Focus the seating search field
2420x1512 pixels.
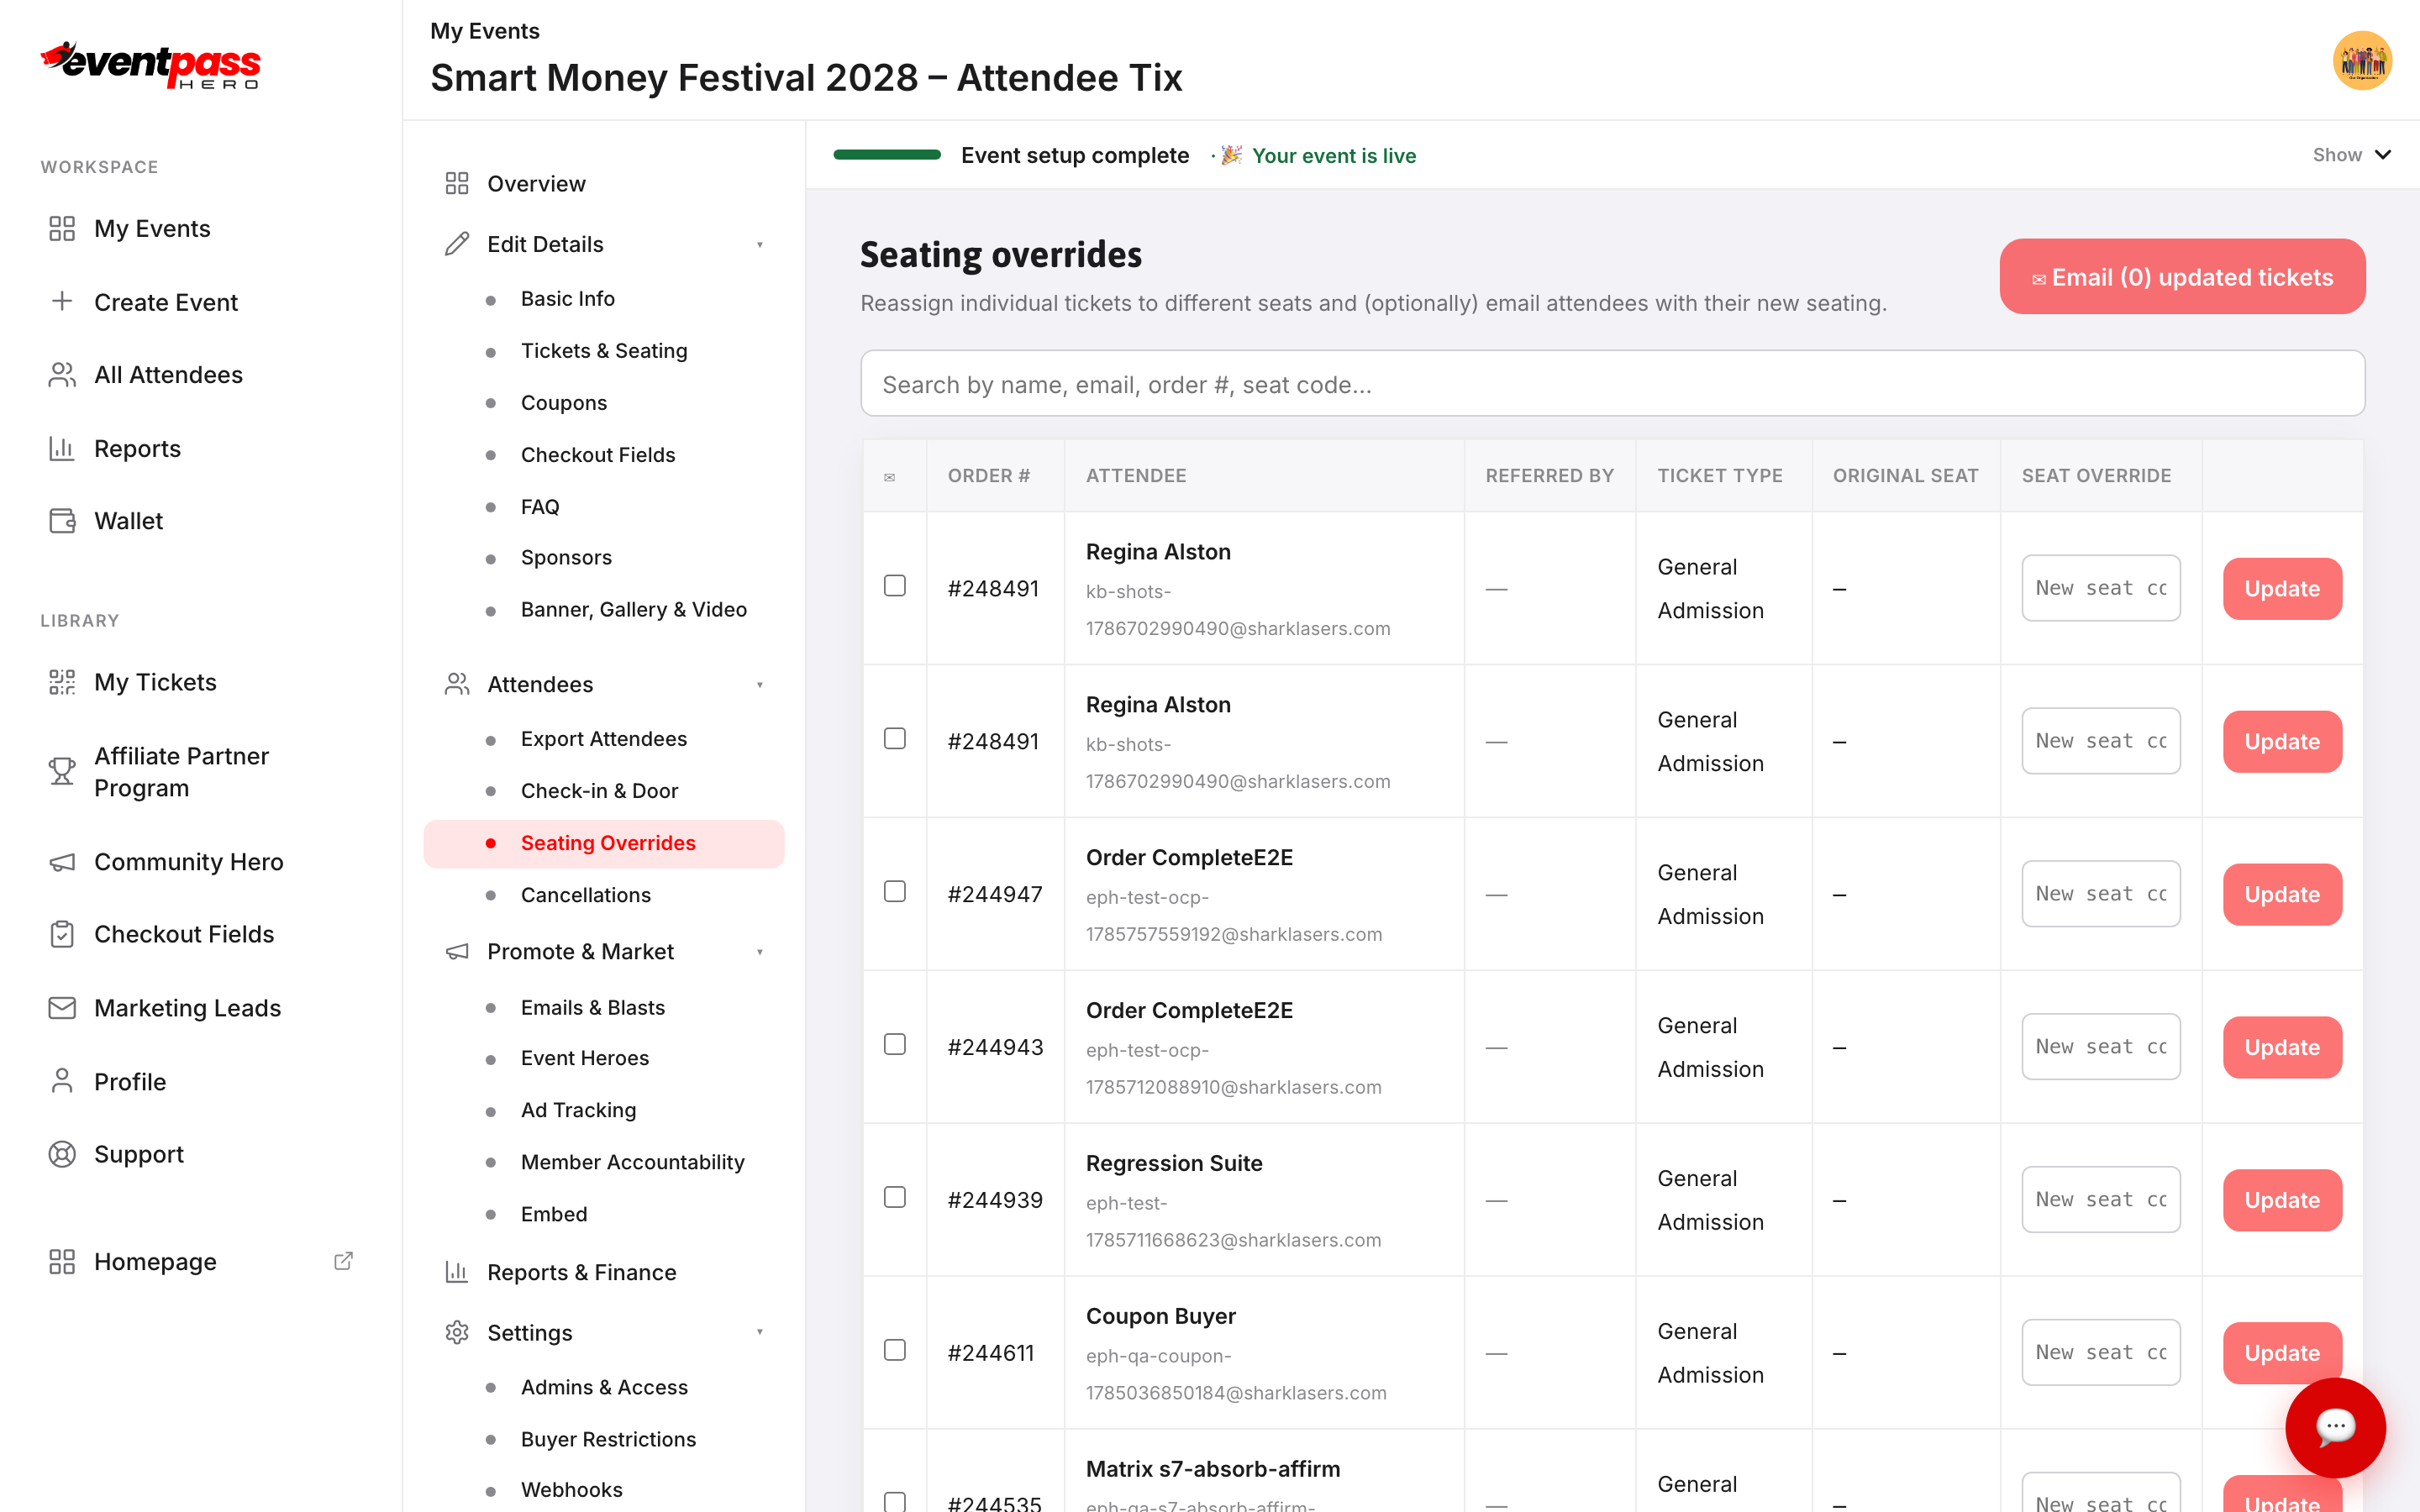click(x=1612, y=384)
